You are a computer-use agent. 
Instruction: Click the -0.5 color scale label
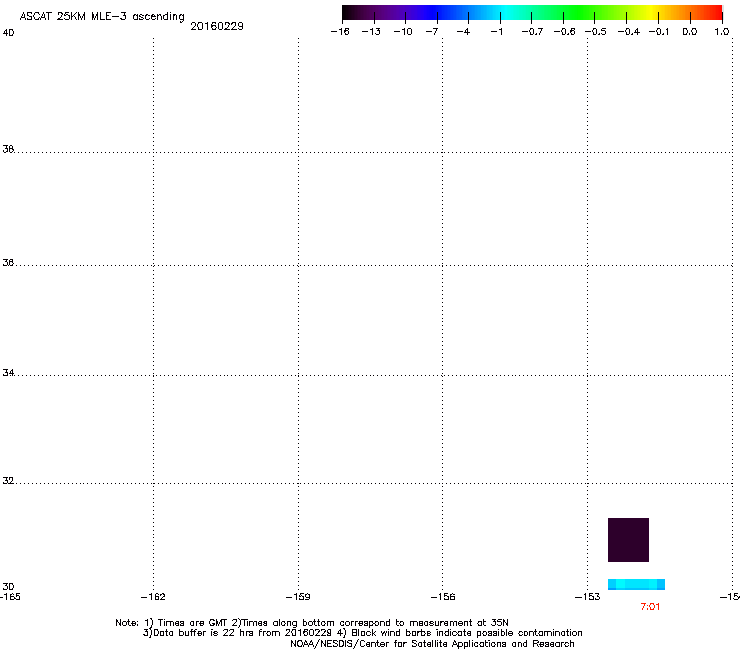click(596, 32)
